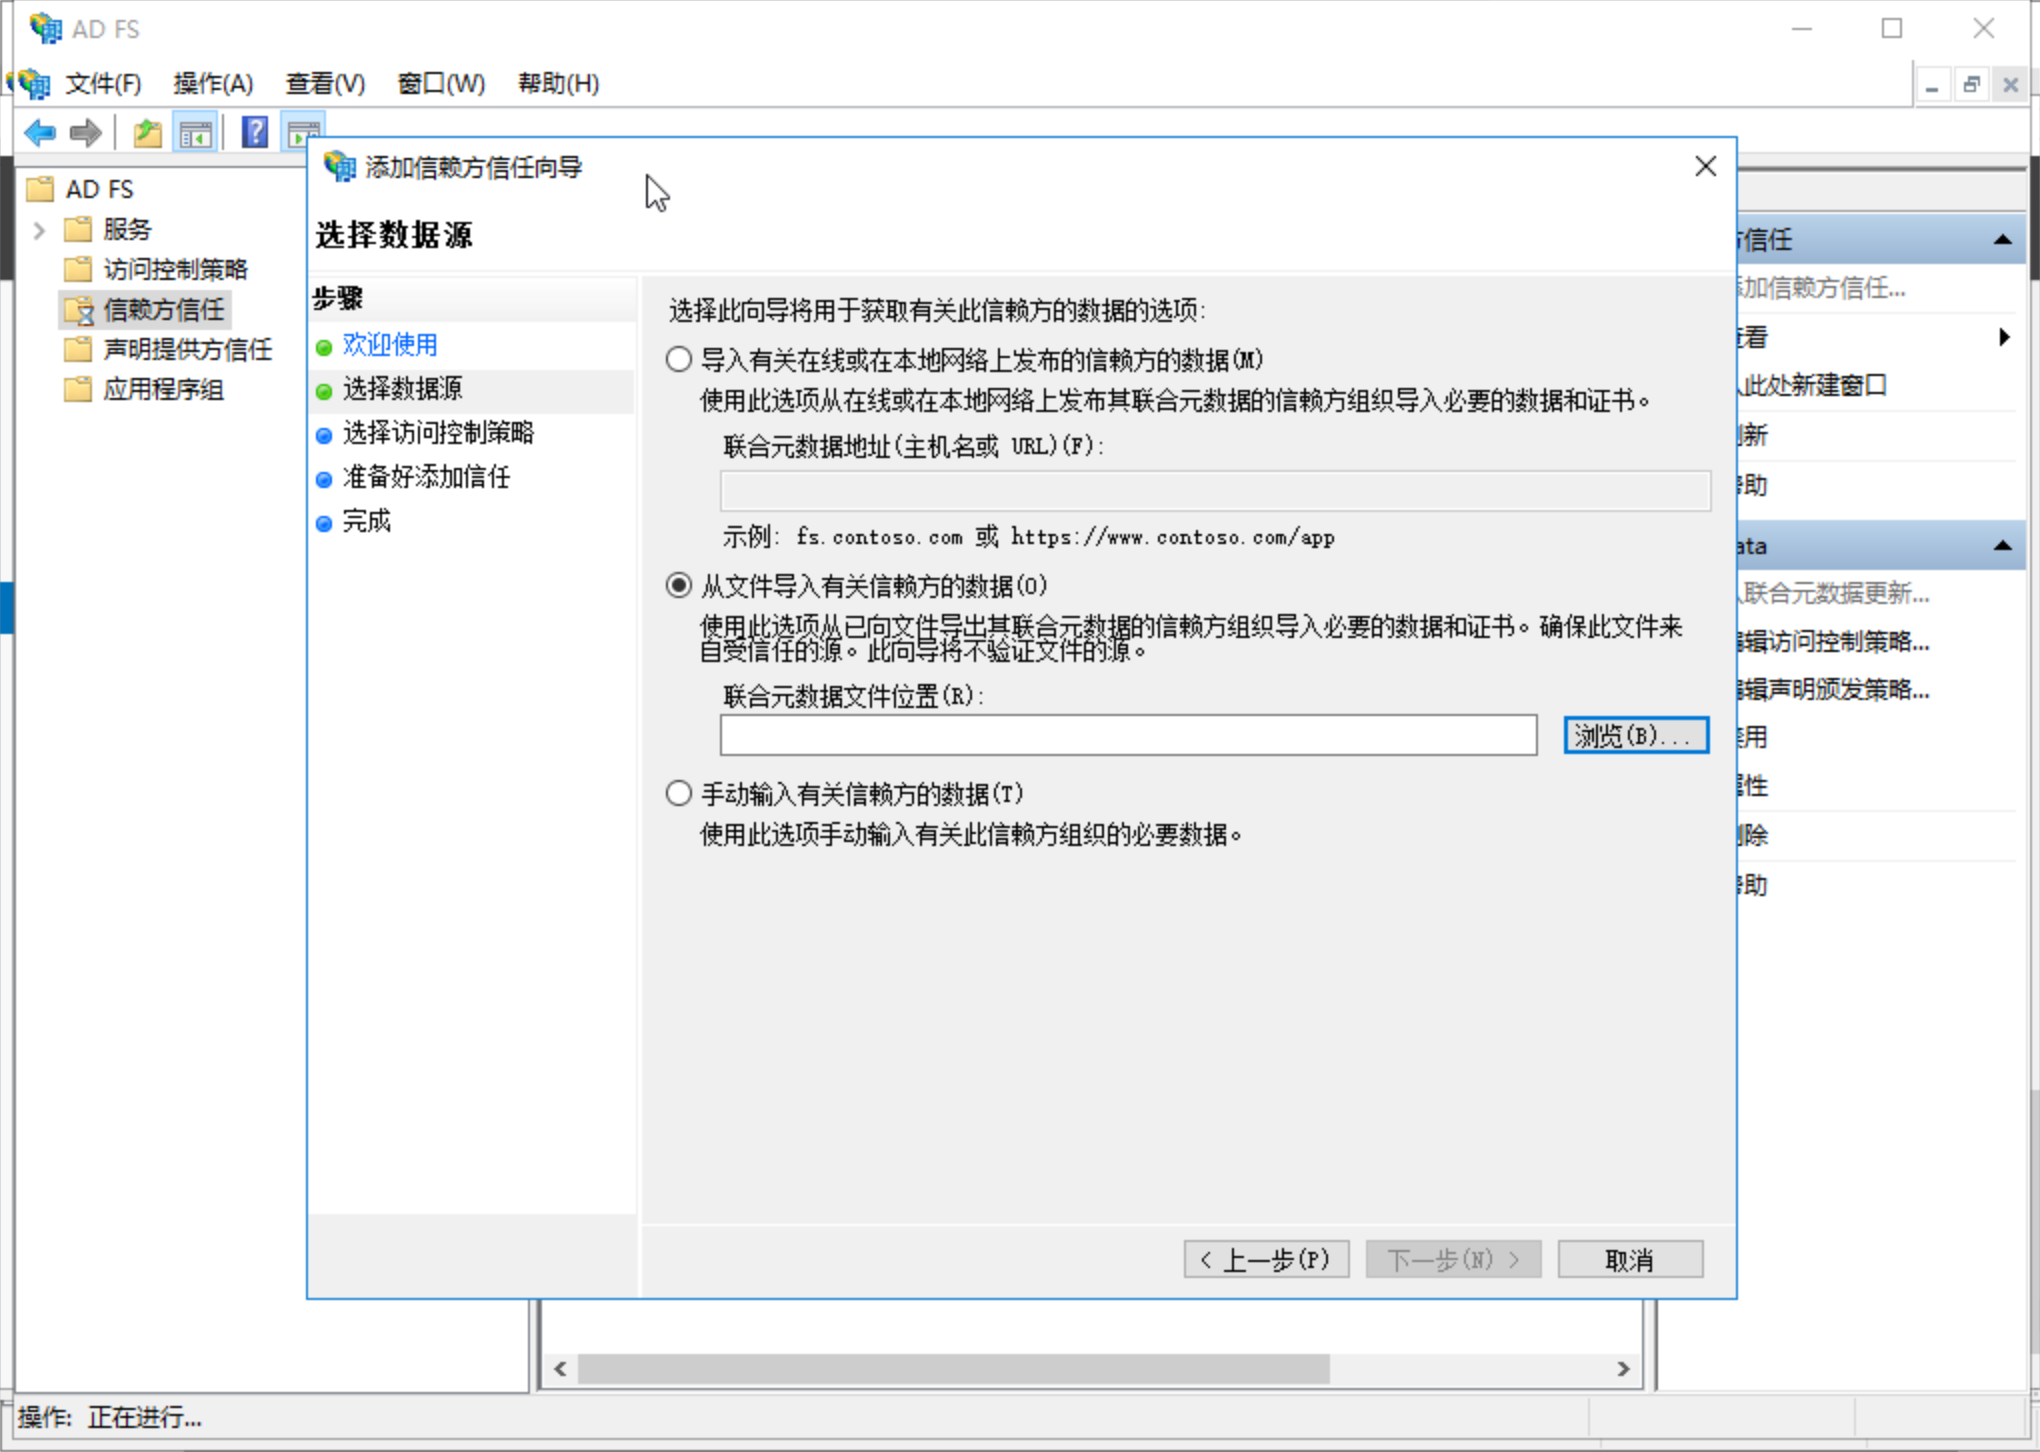Expand the 查看 submenu arrow in actions
The image size is (2040, 1452).
(2004, 337)
